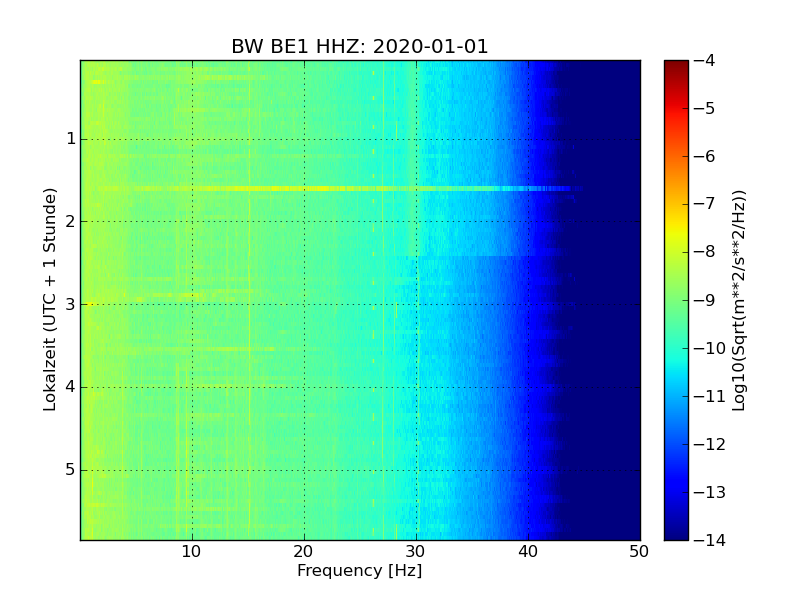800x600 pixels.
Task: Click the colorbar tick label '−7'
Action: [x=705, y=204]
